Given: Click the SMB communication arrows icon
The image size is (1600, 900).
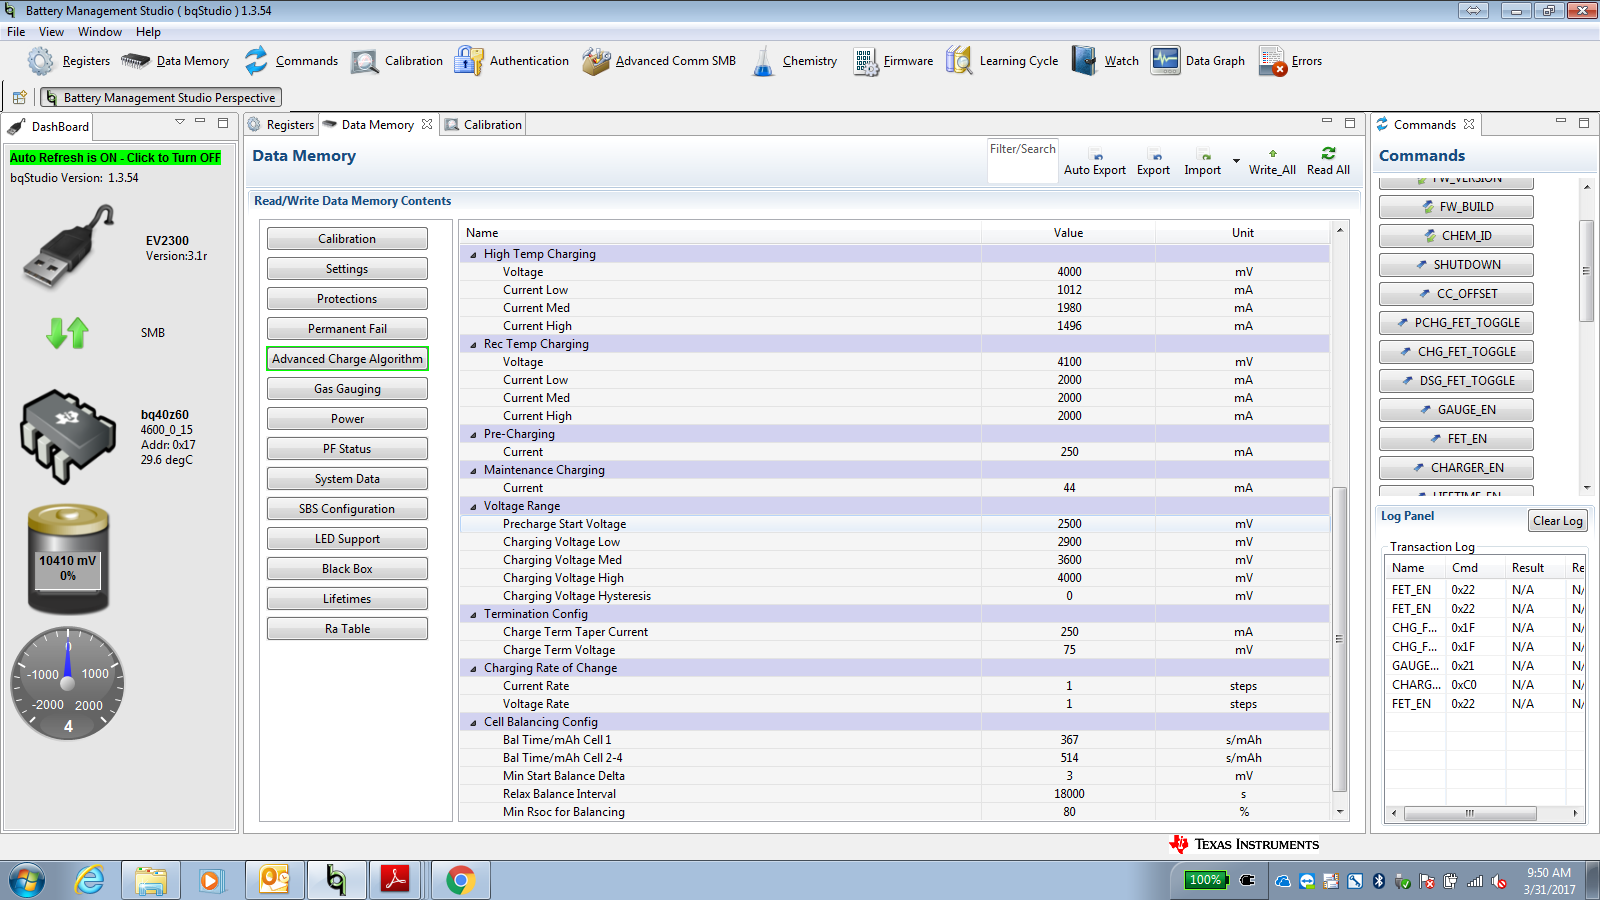Looking at the screenshot, I should click(x=68, y=332).
